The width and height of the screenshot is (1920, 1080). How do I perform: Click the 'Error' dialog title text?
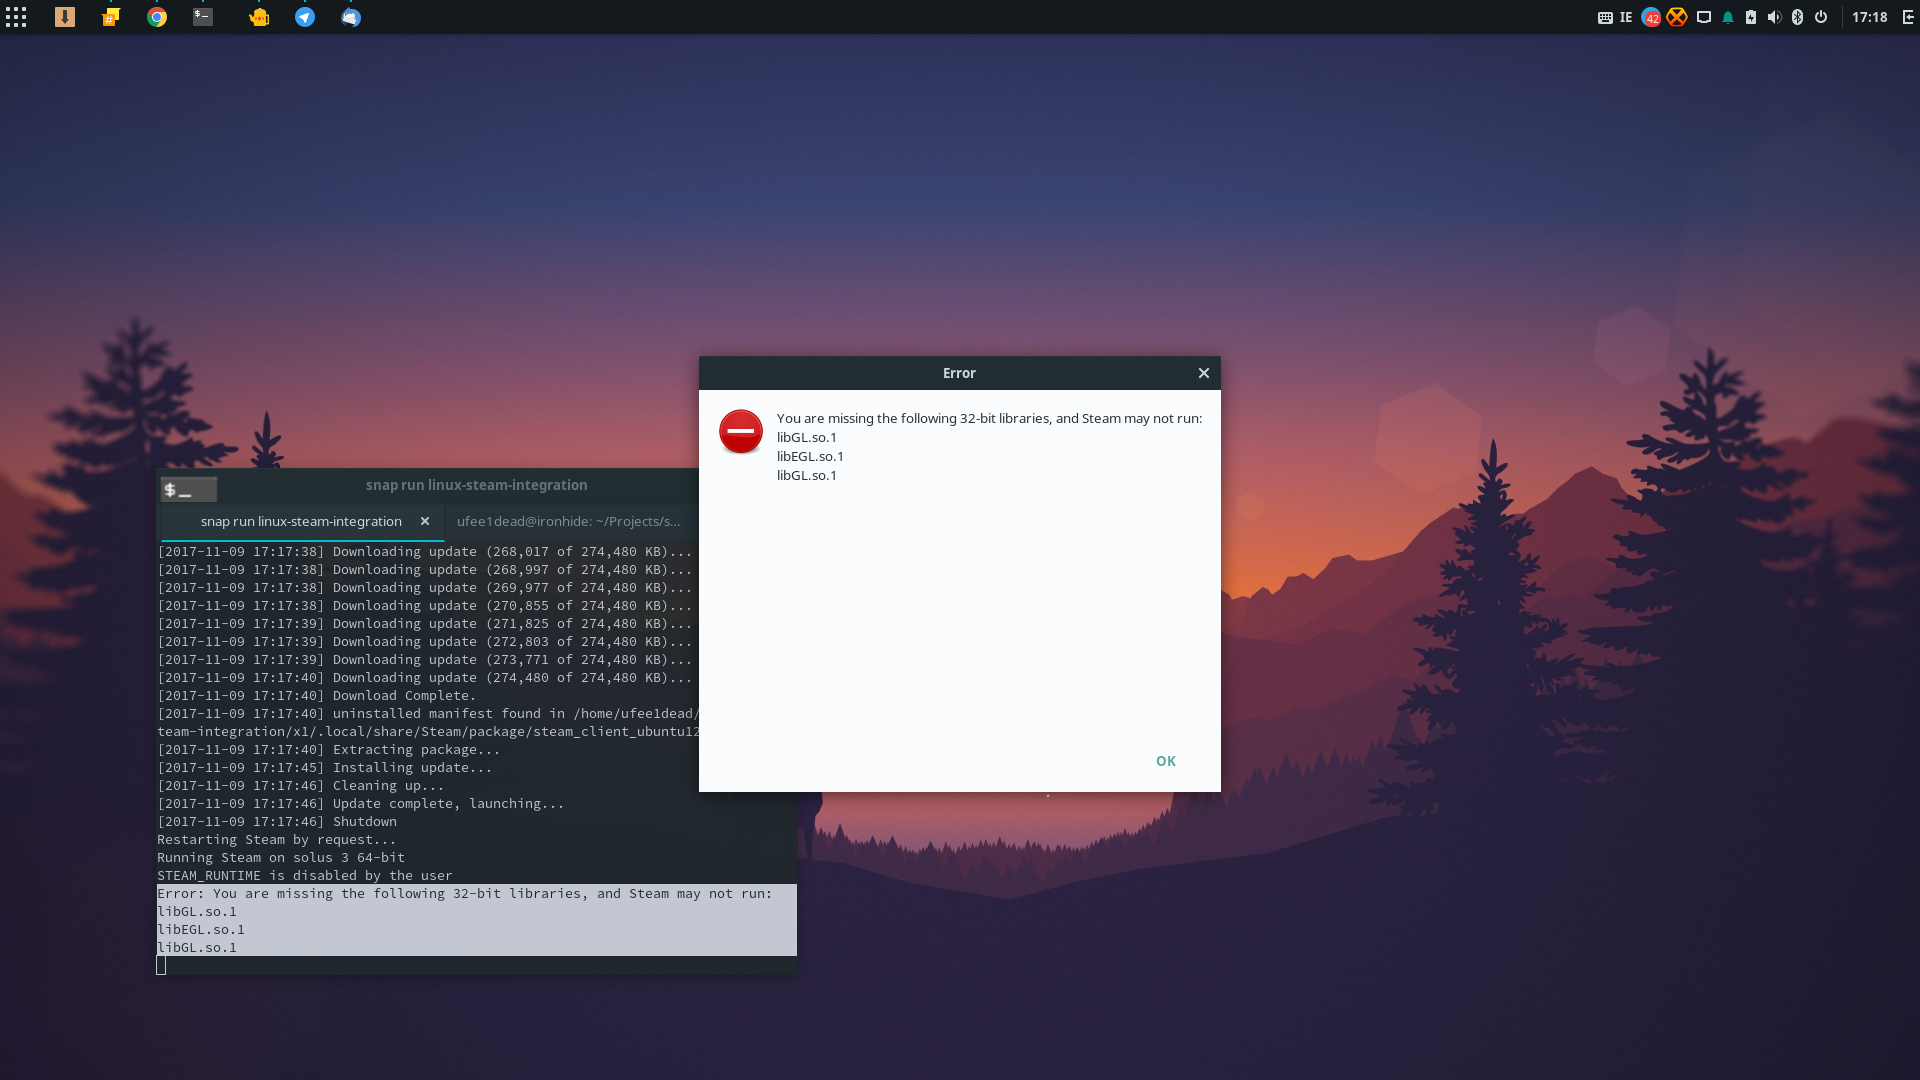959,373
